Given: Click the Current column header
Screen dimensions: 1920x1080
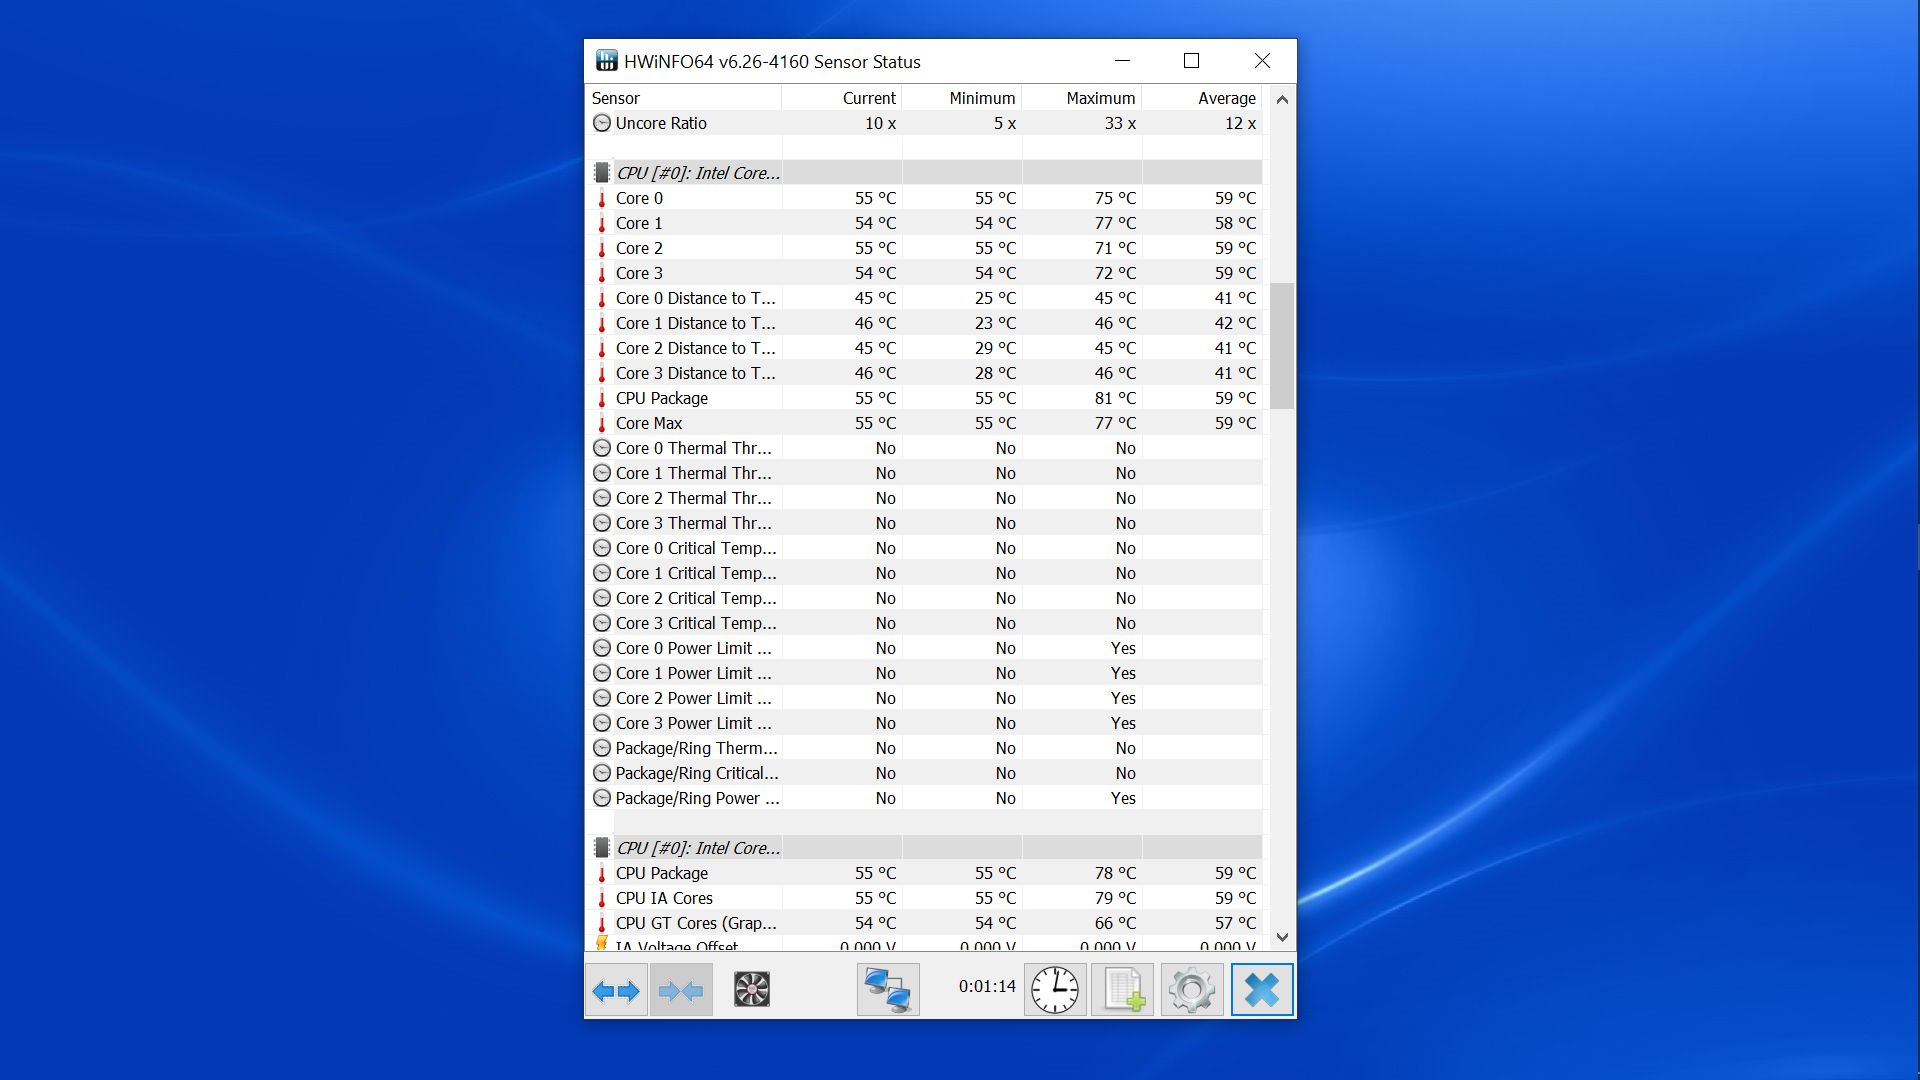Looking at the screenshot, I should 842,98.
